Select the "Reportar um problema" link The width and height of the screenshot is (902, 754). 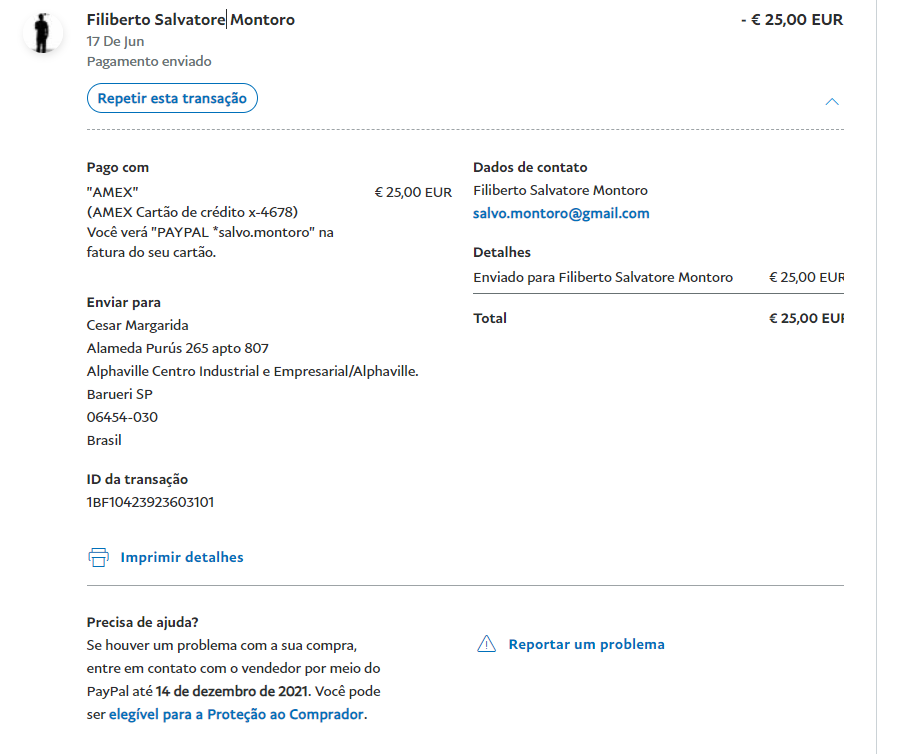click(586, 644)
